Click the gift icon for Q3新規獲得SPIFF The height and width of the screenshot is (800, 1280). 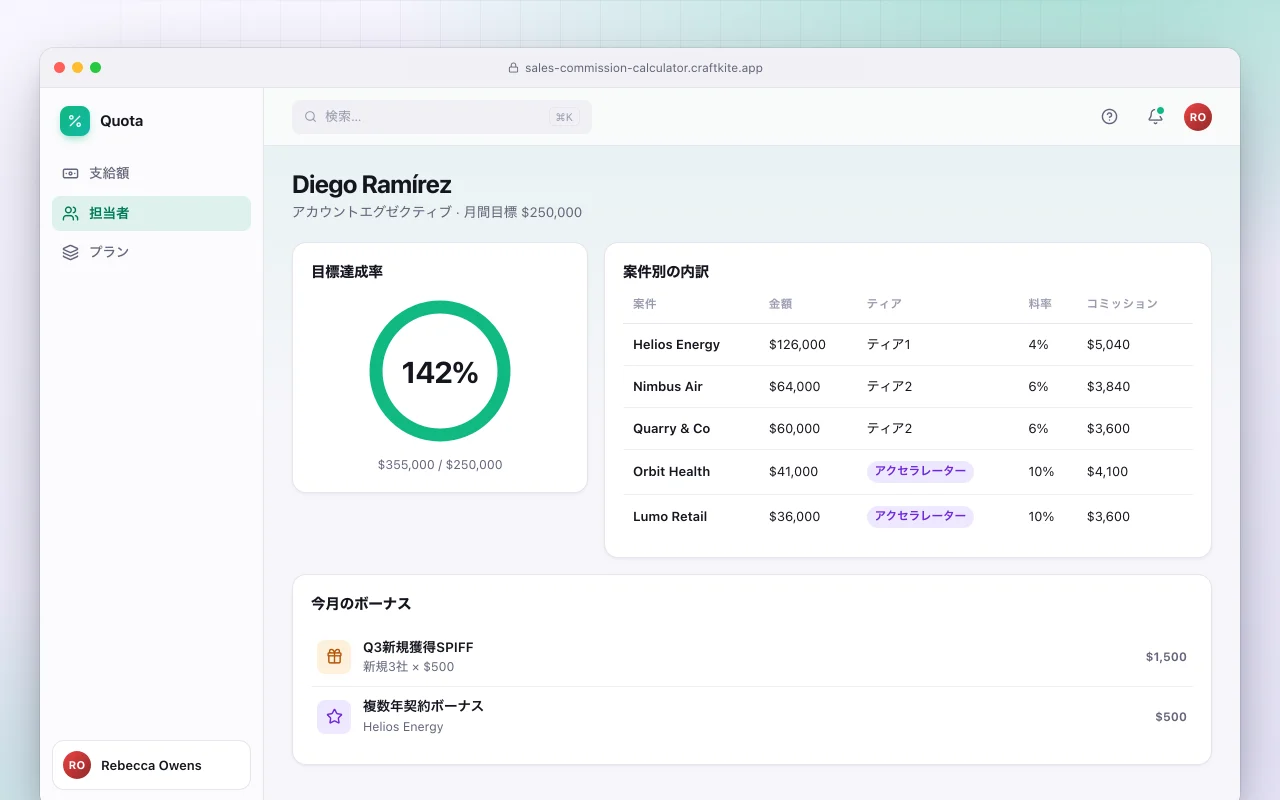tap(334, 657)
